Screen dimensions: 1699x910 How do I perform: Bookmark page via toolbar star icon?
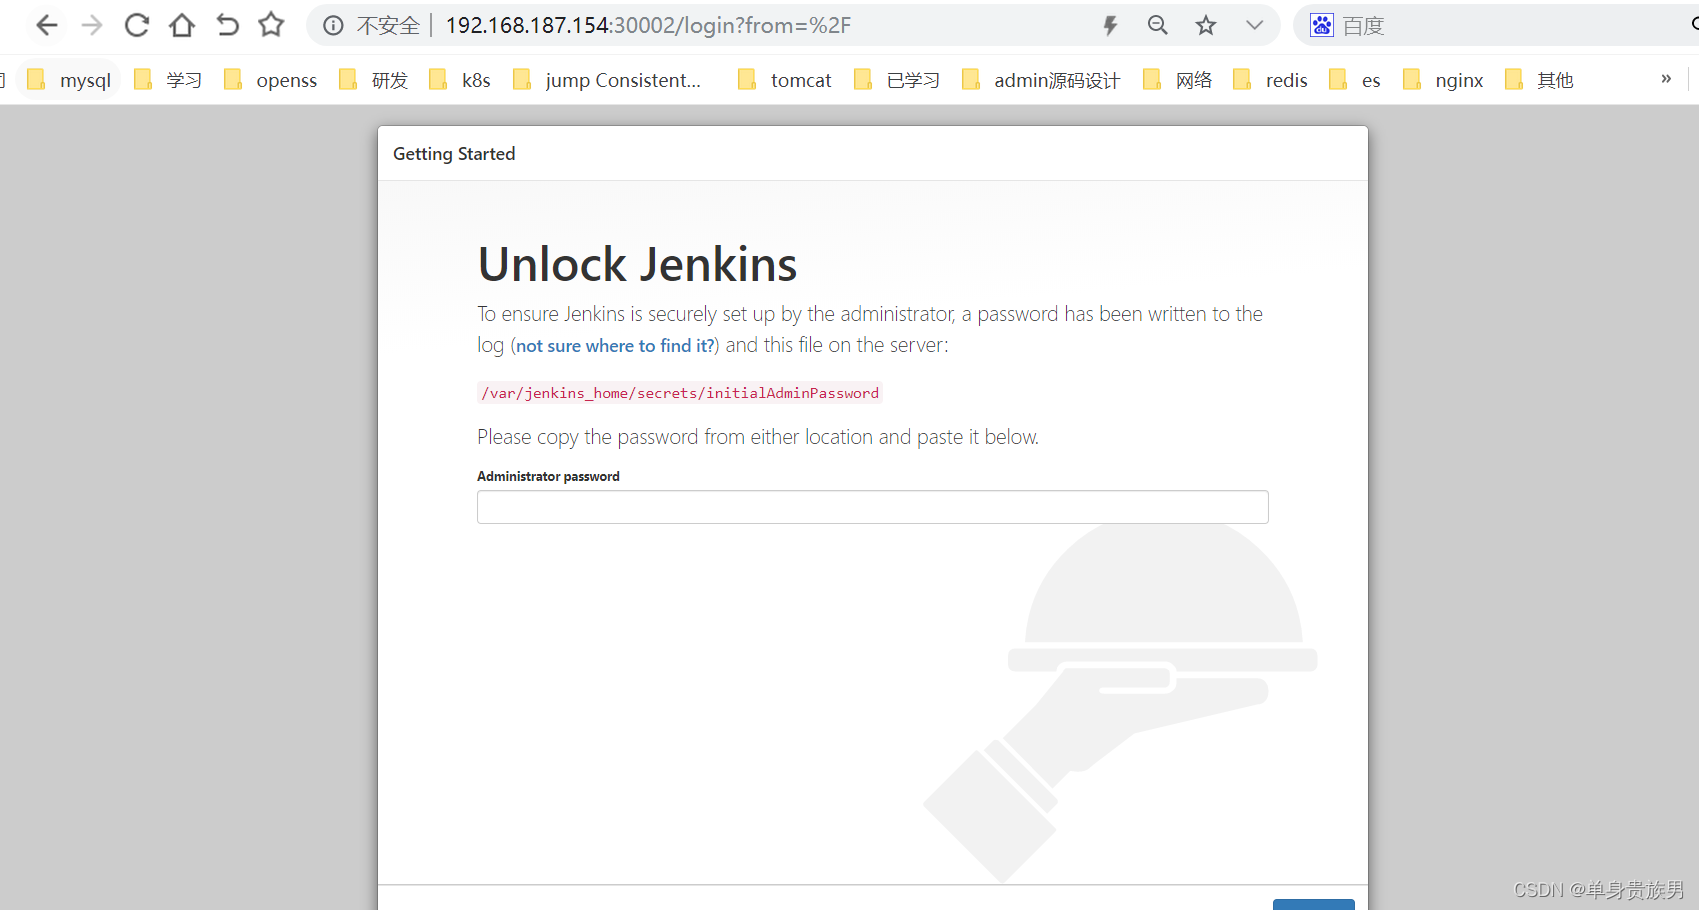click(271, 25)
